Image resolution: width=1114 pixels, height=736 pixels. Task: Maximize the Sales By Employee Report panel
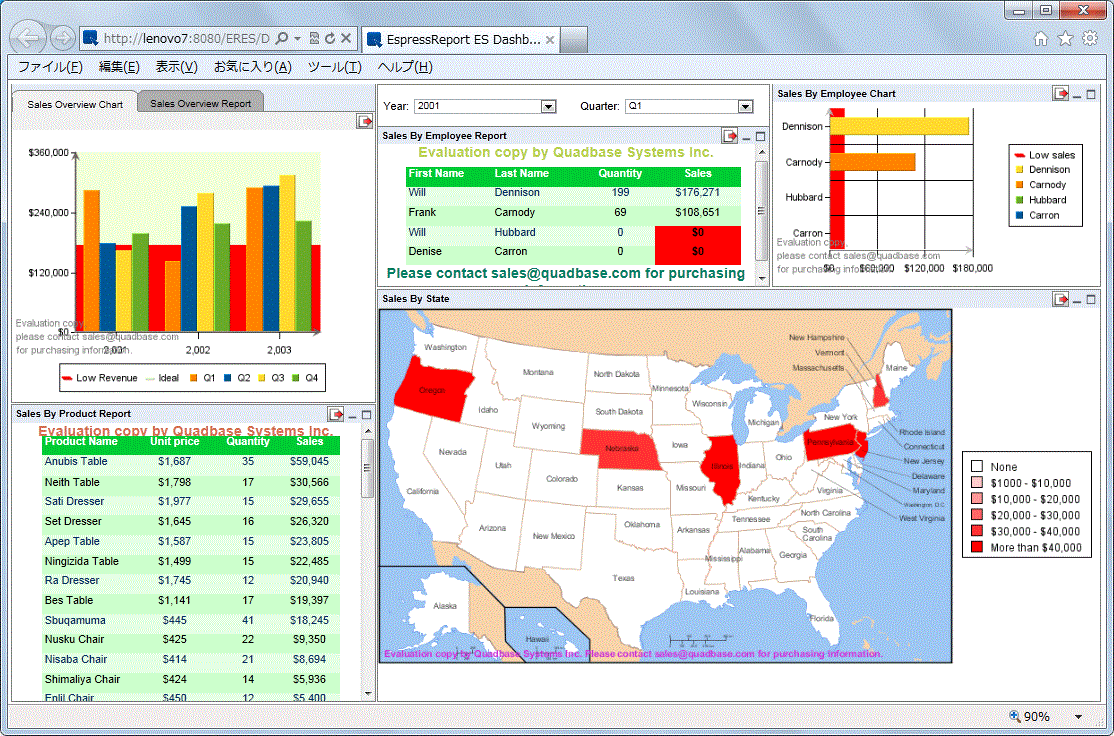(x=760, y=136)
